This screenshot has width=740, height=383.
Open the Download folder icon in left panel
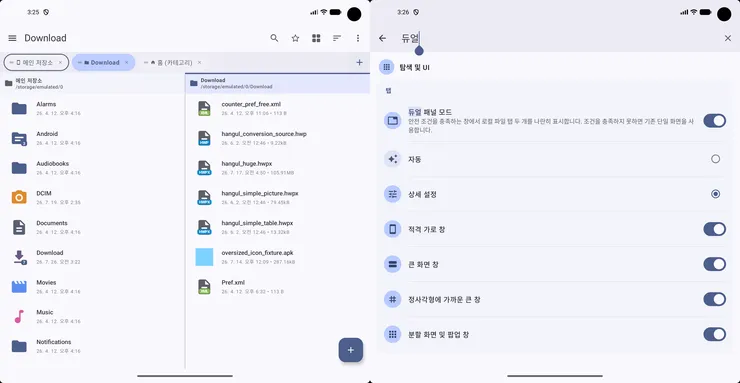pyautogui.click(x=19, y=257)
